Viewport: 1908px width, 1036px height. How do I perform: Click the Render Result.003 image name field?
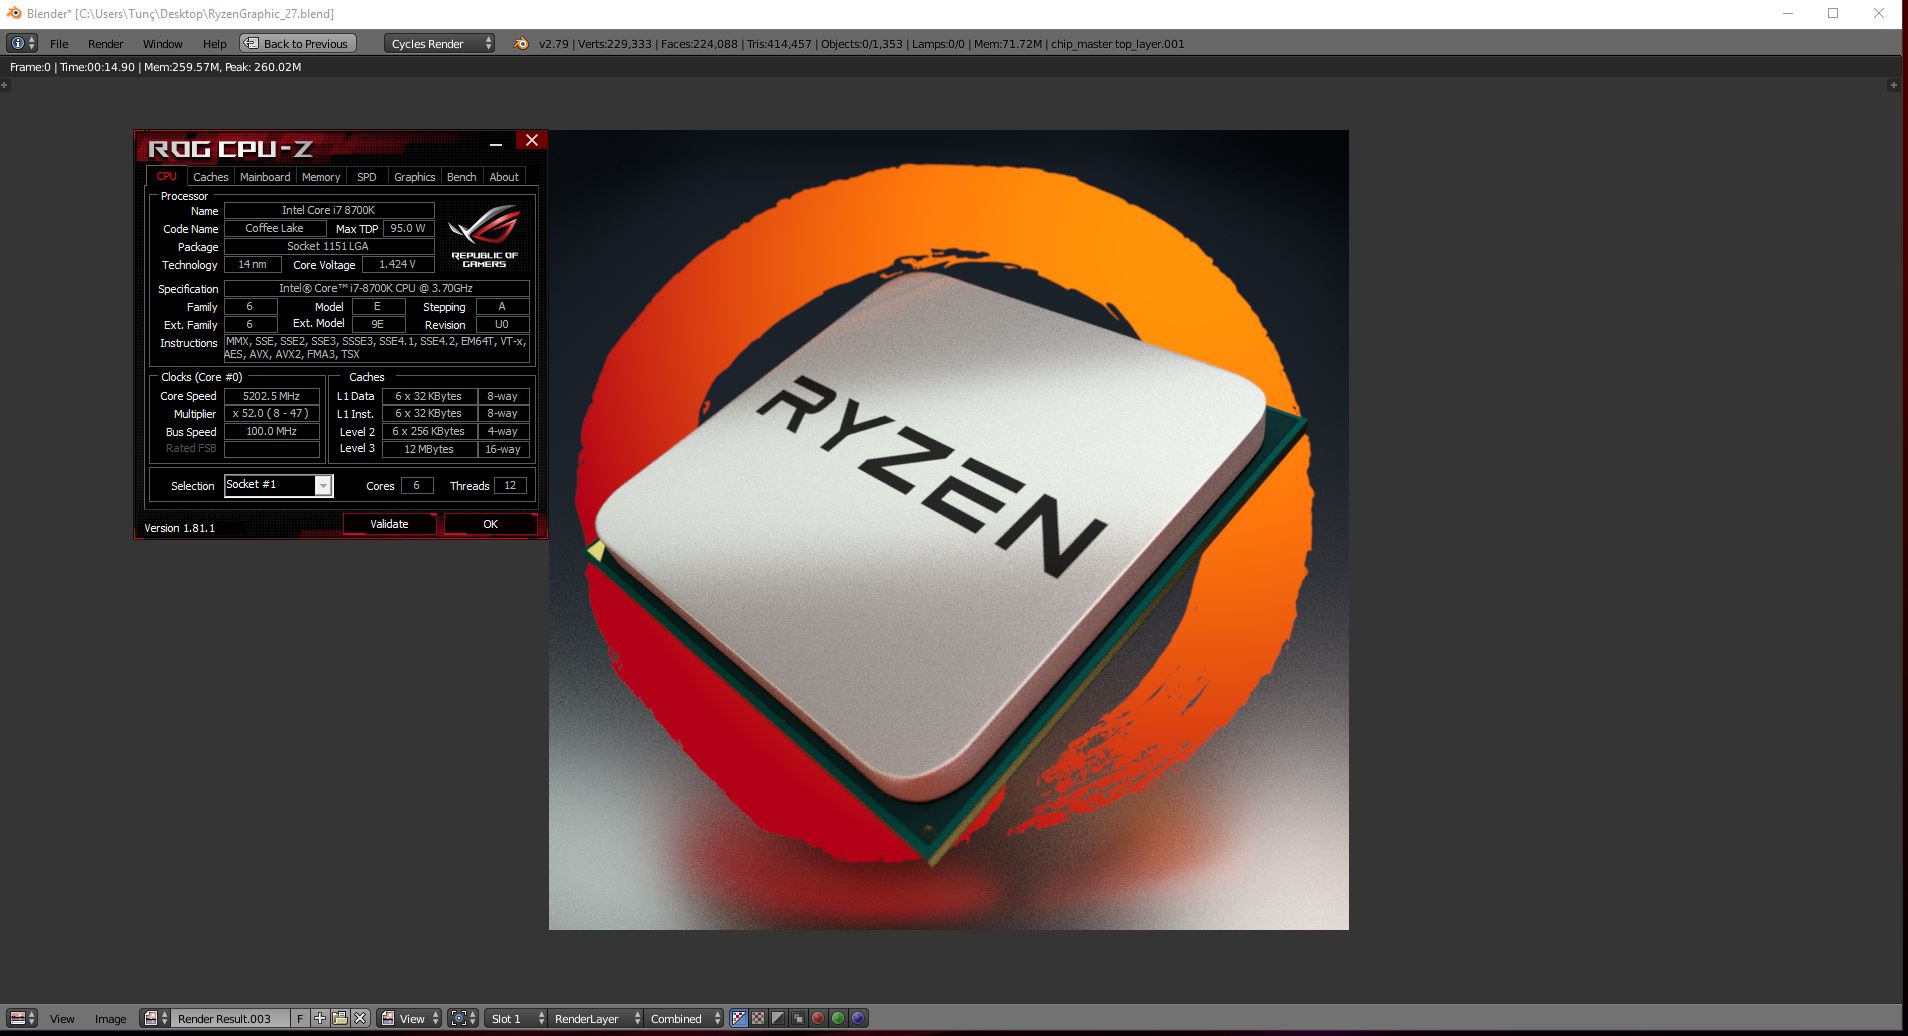click(230, 1018)
